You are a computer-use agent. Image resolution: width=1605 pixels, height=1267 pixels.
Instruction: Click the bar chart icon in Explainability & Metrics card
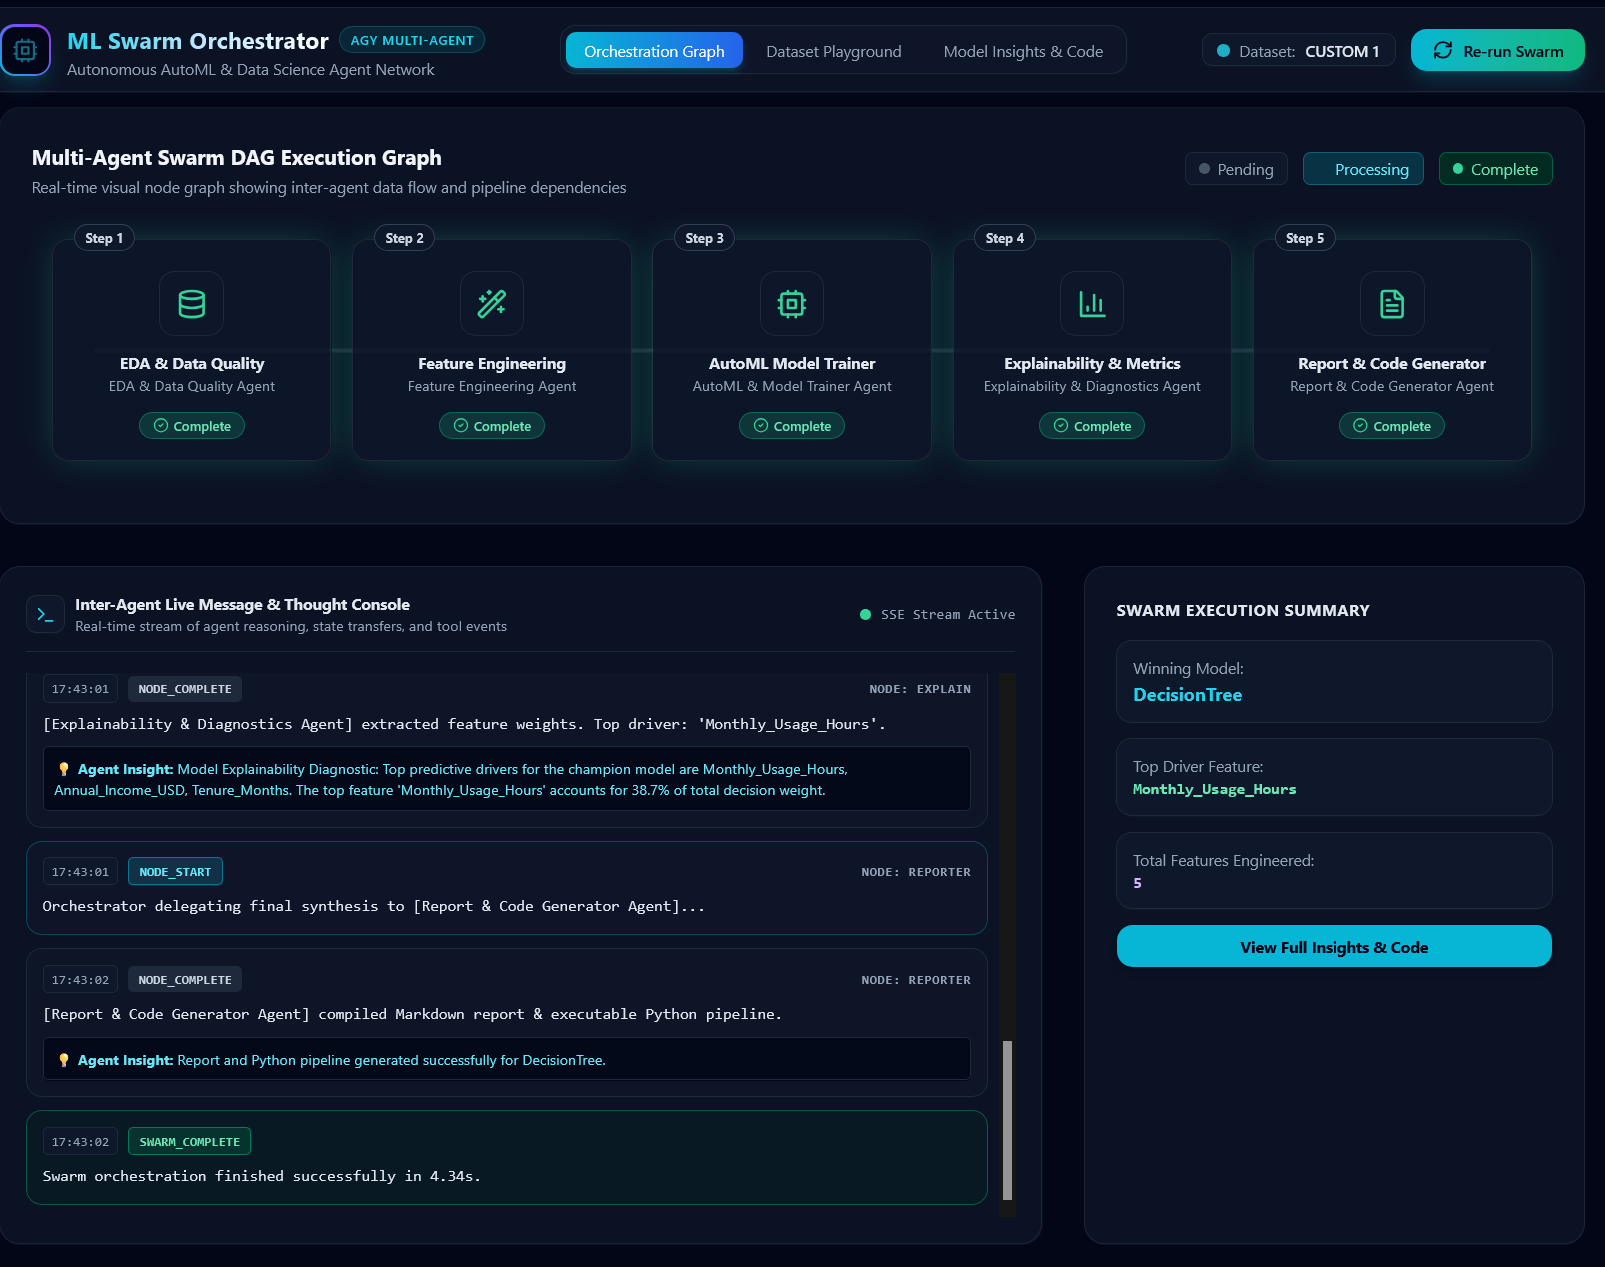pos(1092,304)
